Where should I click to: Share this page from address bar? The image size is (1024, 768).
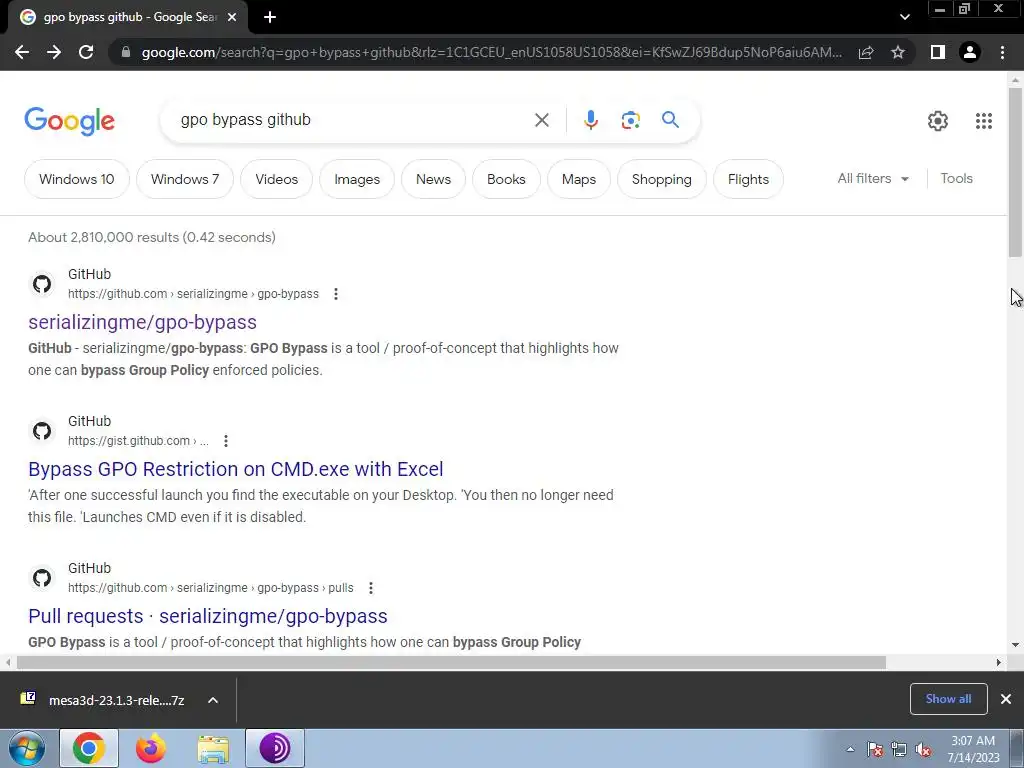(866, 52)
